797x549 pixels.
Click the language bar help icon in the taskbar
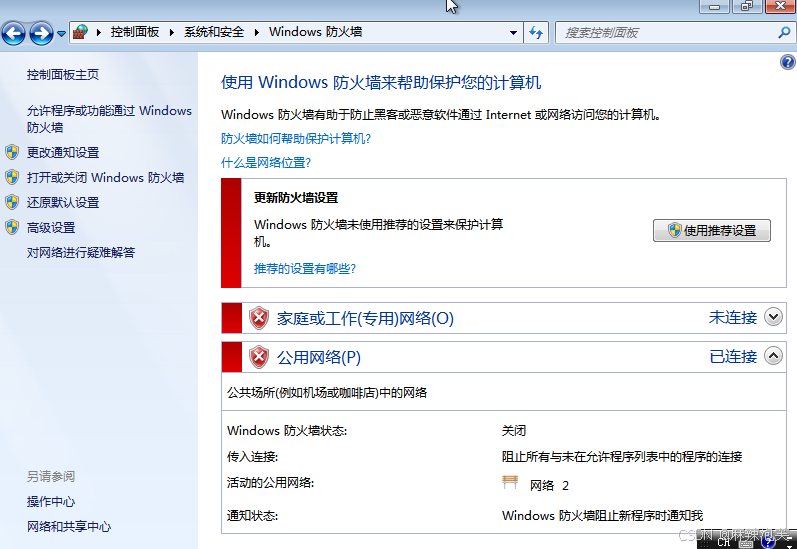click(768, 542)
